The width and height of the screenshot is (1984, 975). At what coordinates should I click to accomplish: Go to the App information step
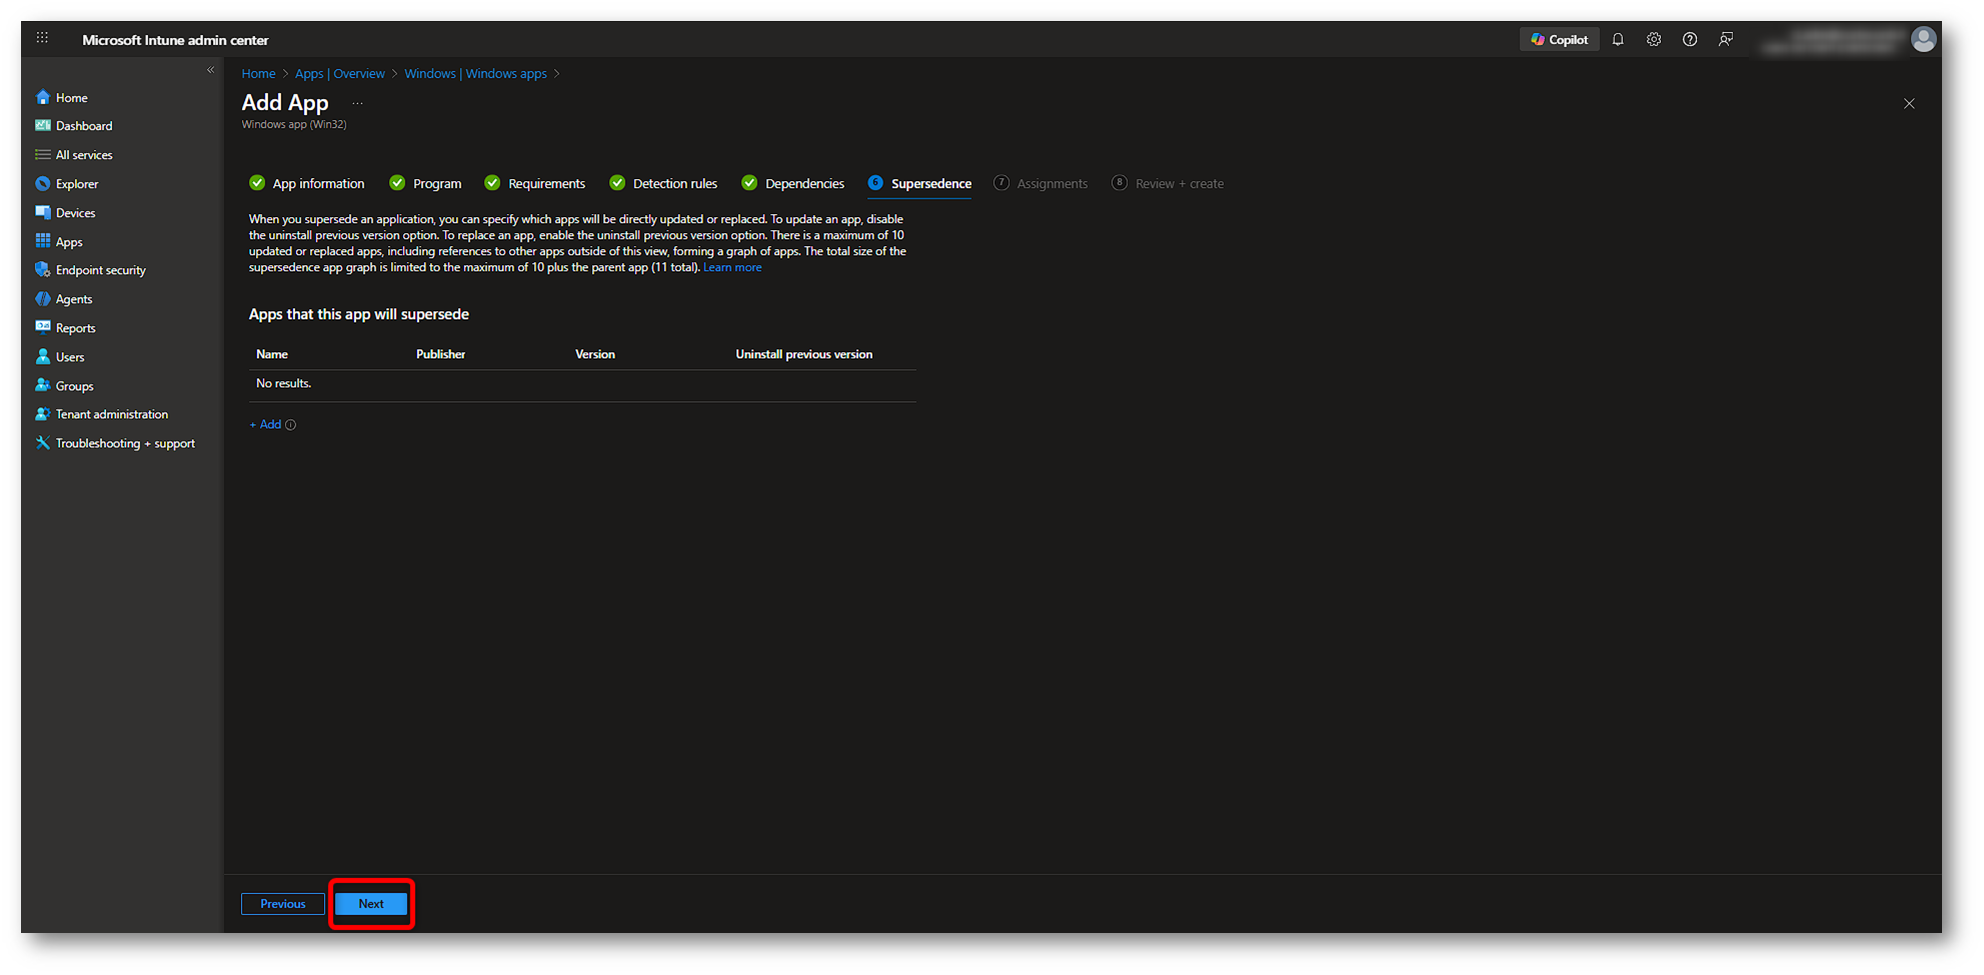(x=307, y=183)
